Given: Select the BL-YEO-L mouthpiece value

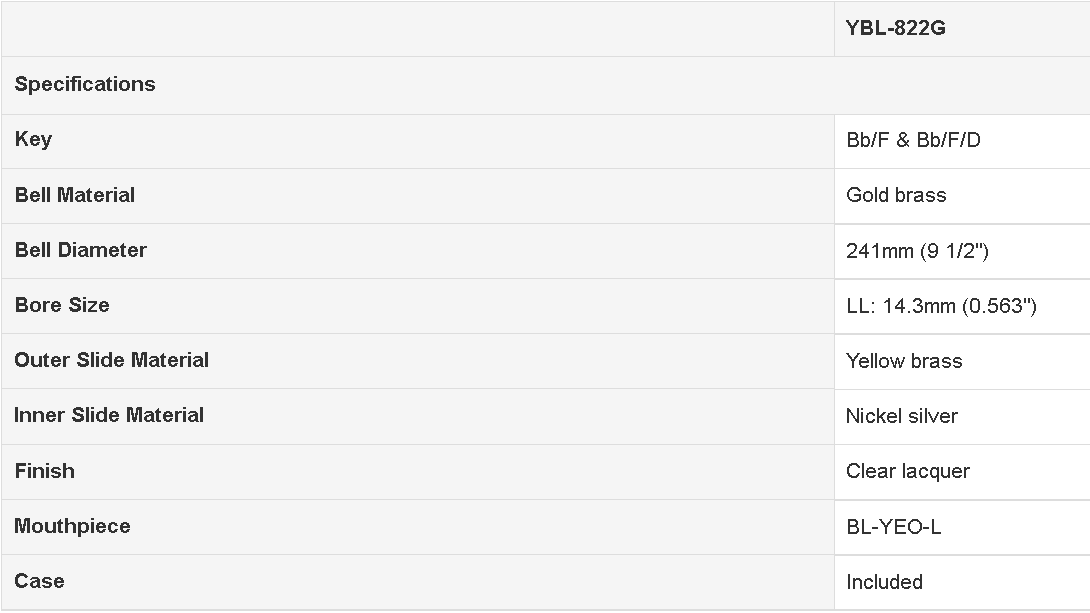Looking at the screenshot, I should 894,527.
